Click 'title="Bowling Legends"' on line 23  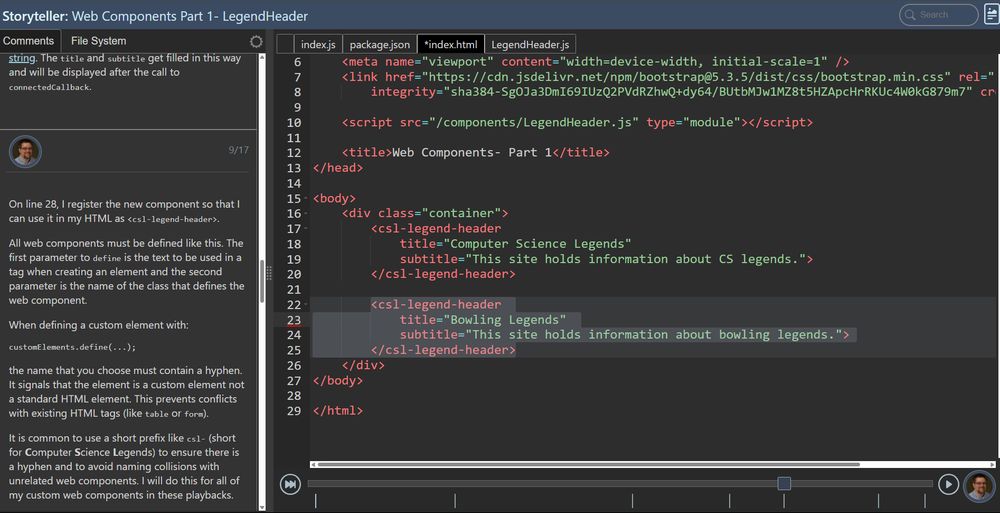pyautogui.click(x=483, y=320)
